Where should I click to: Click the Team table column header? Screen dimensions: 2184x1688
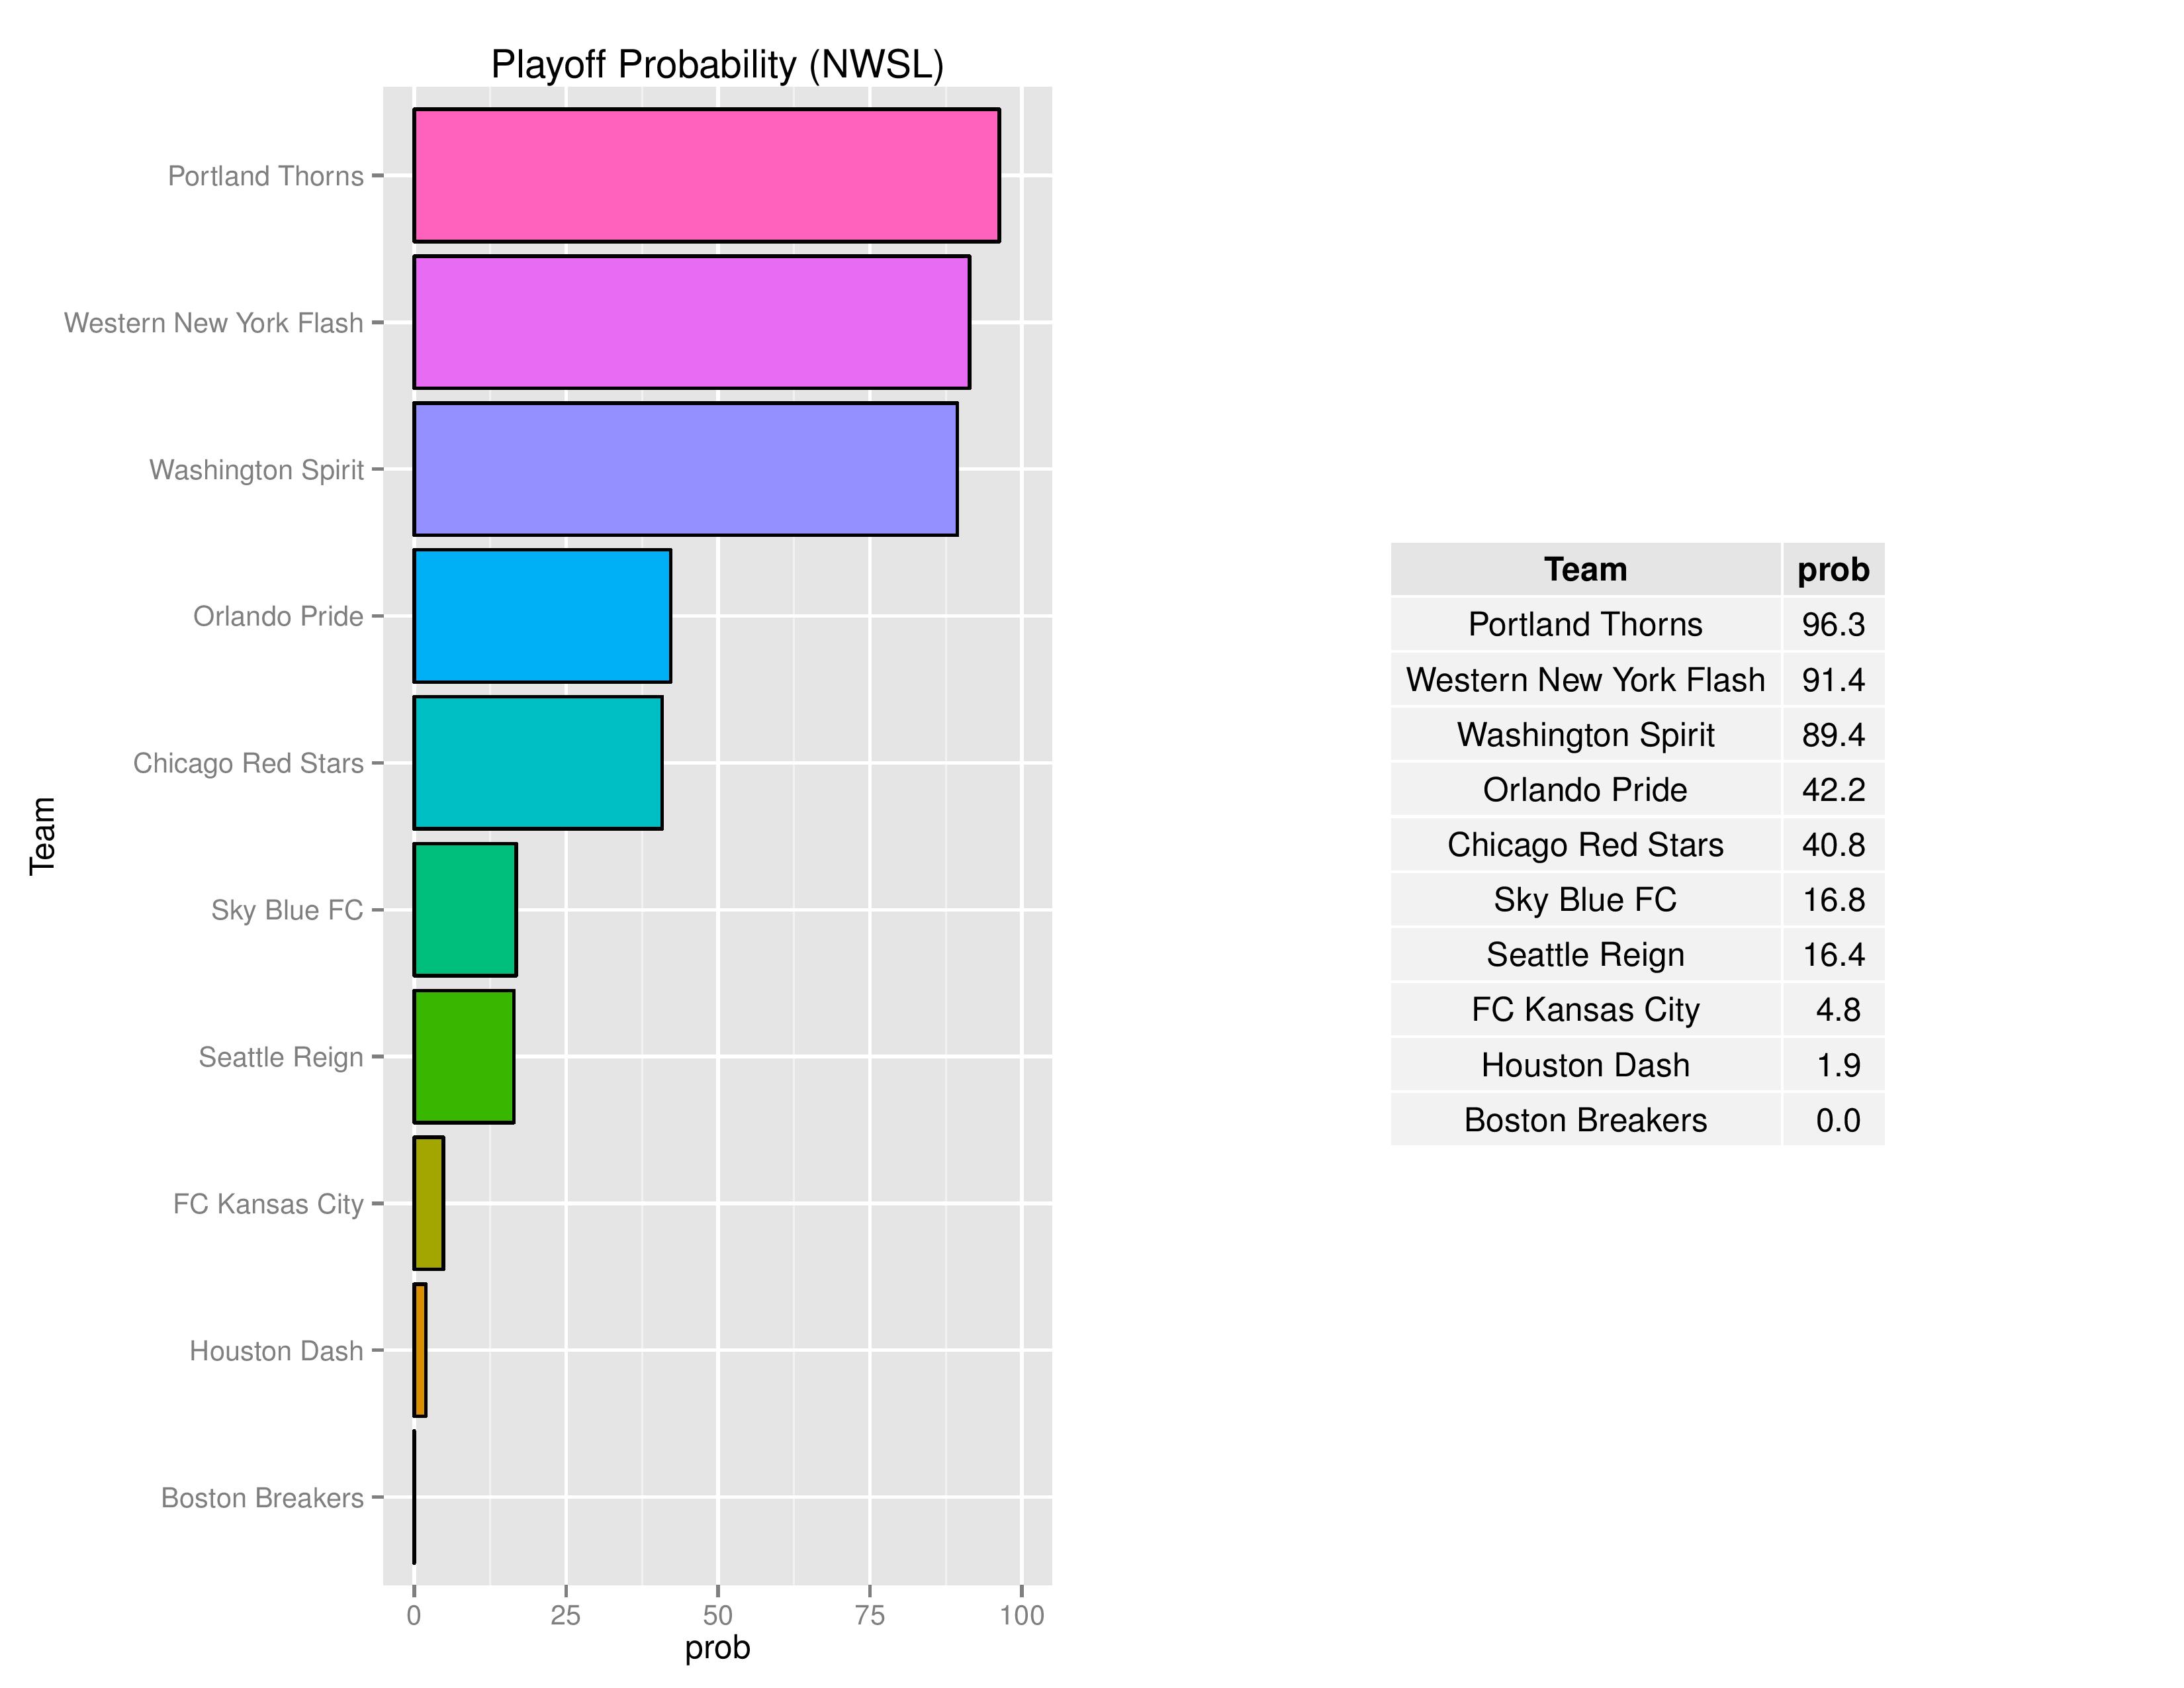(1585, 570)
